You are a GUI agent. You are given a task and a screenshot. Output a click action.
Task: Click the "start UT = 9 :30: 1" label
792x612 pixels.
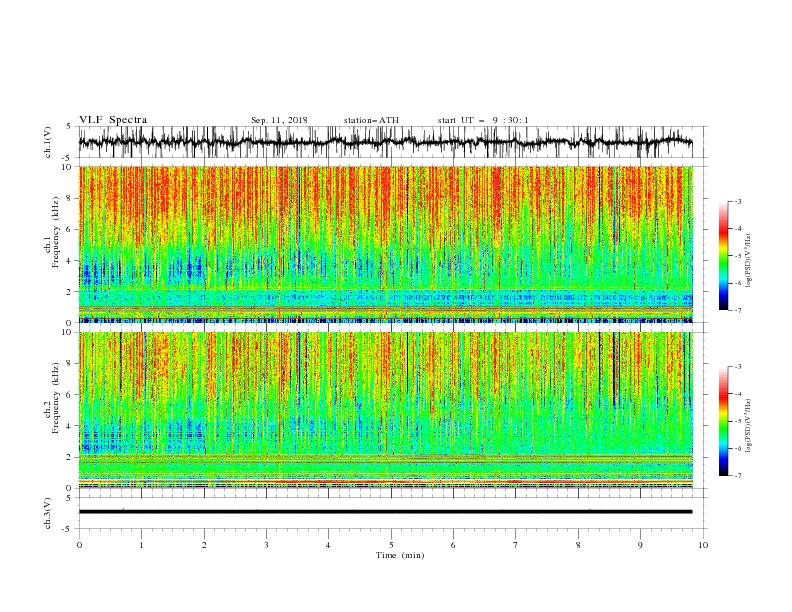pyautogui.click(x=483, y=120)
